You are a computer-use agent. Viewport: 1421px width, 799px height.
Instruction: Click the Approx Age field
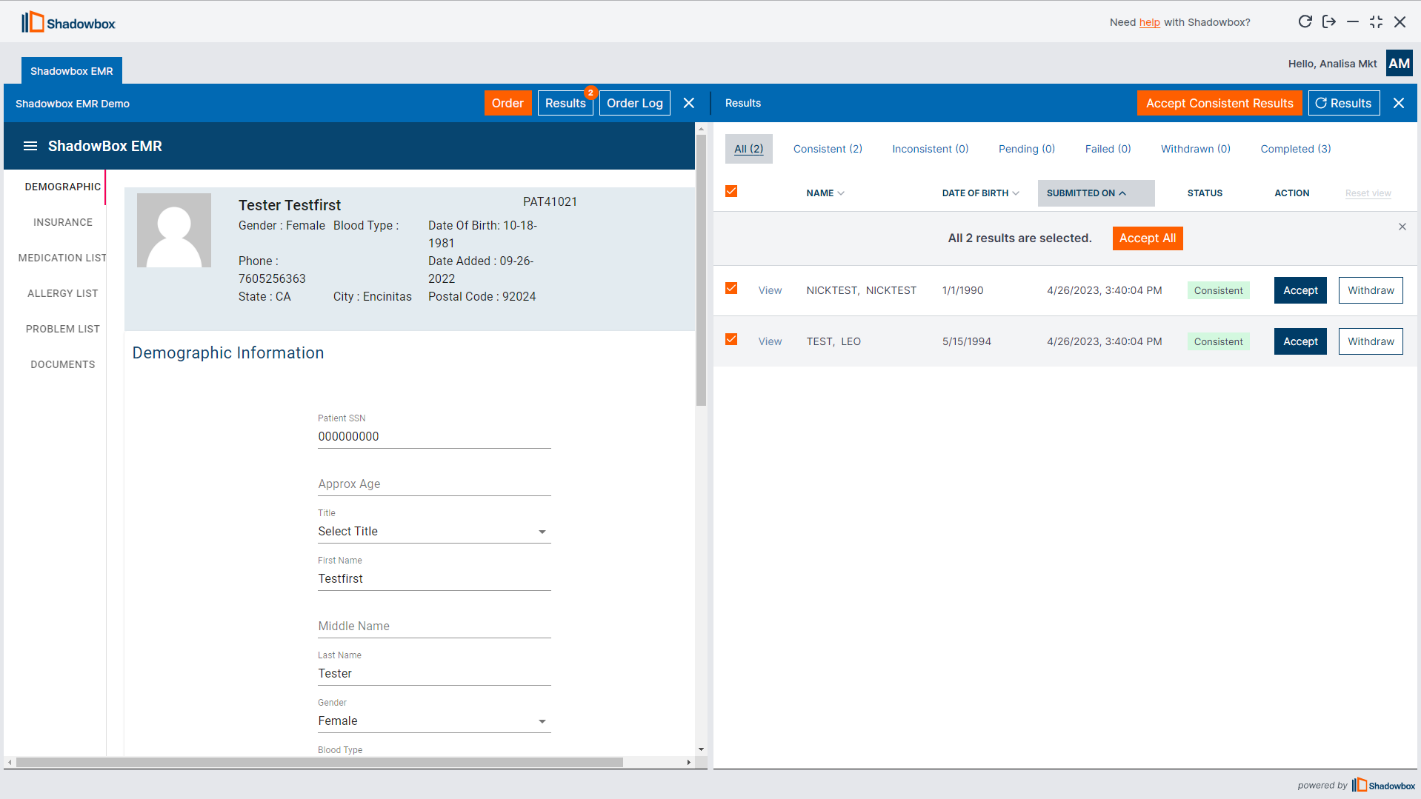(x=434, y=484)
